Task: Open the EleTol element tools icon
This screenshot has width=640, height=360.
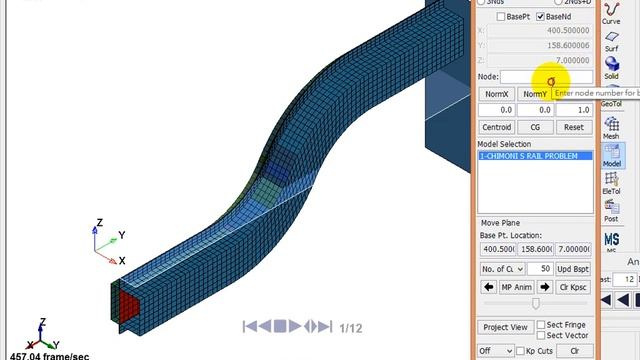Action: pos(611,183)
